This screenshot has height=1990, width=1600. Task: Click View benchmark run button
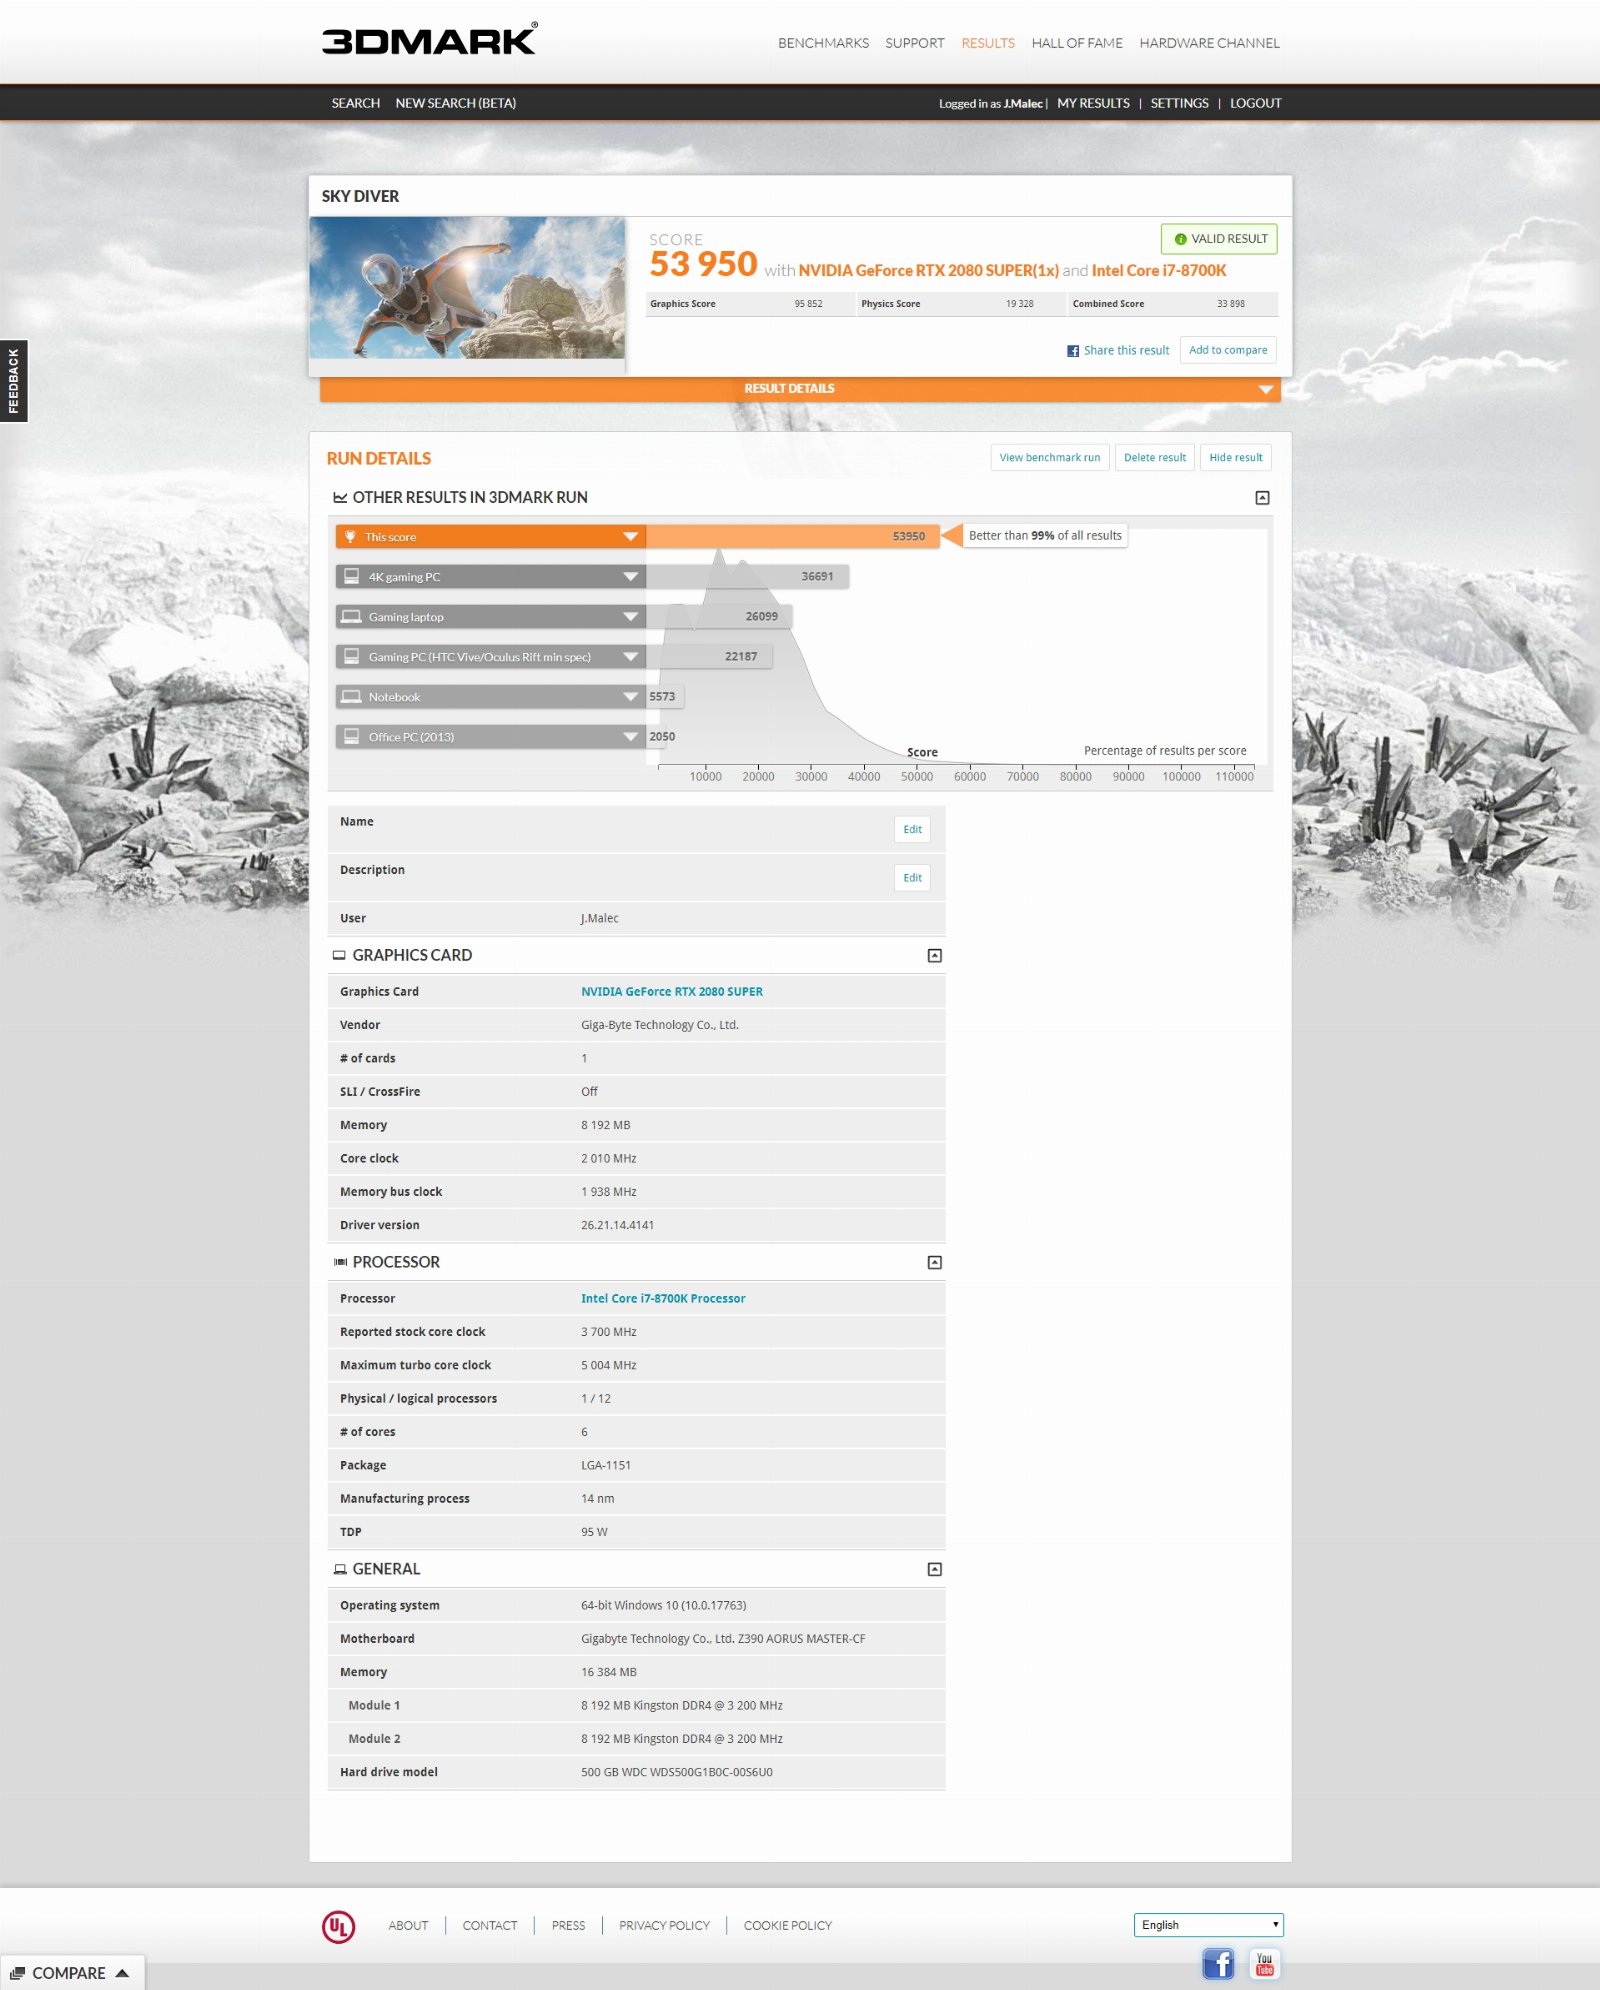click(1049, 458)
